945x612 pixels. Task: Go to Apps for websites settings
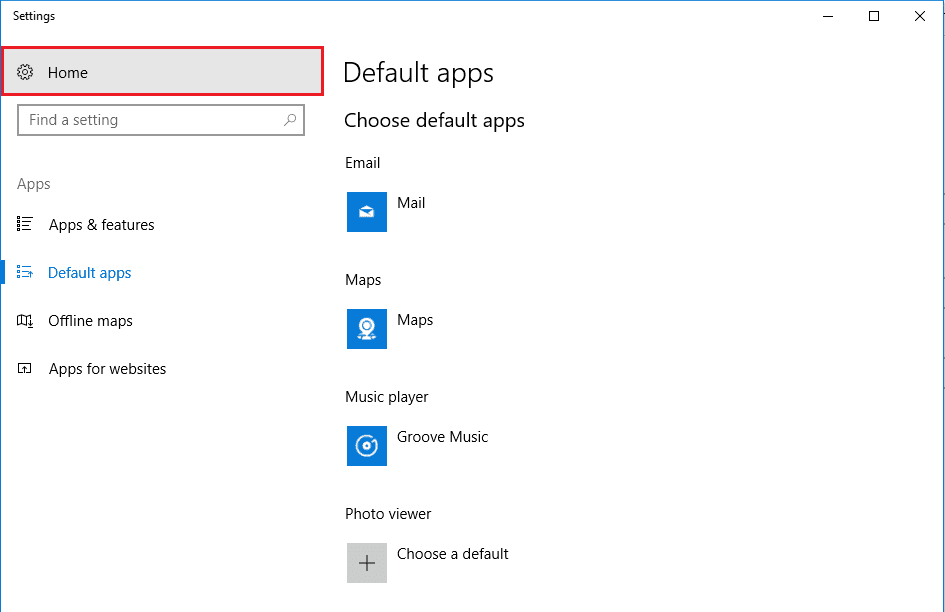pos(108,369)
